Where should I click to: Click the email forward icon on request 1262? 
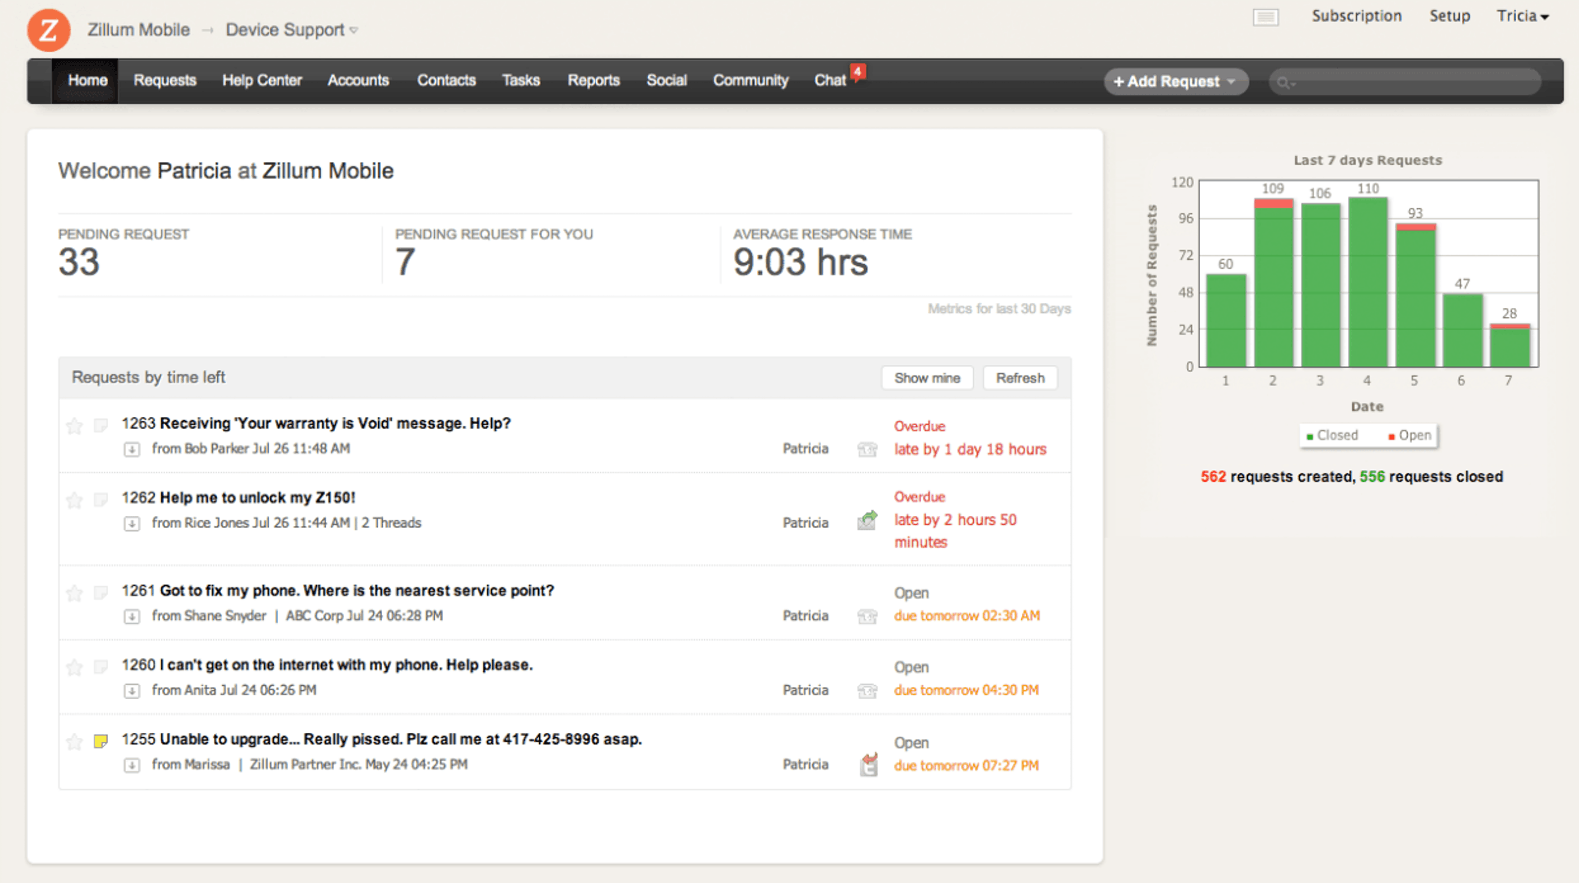click(x=867, y=521)
